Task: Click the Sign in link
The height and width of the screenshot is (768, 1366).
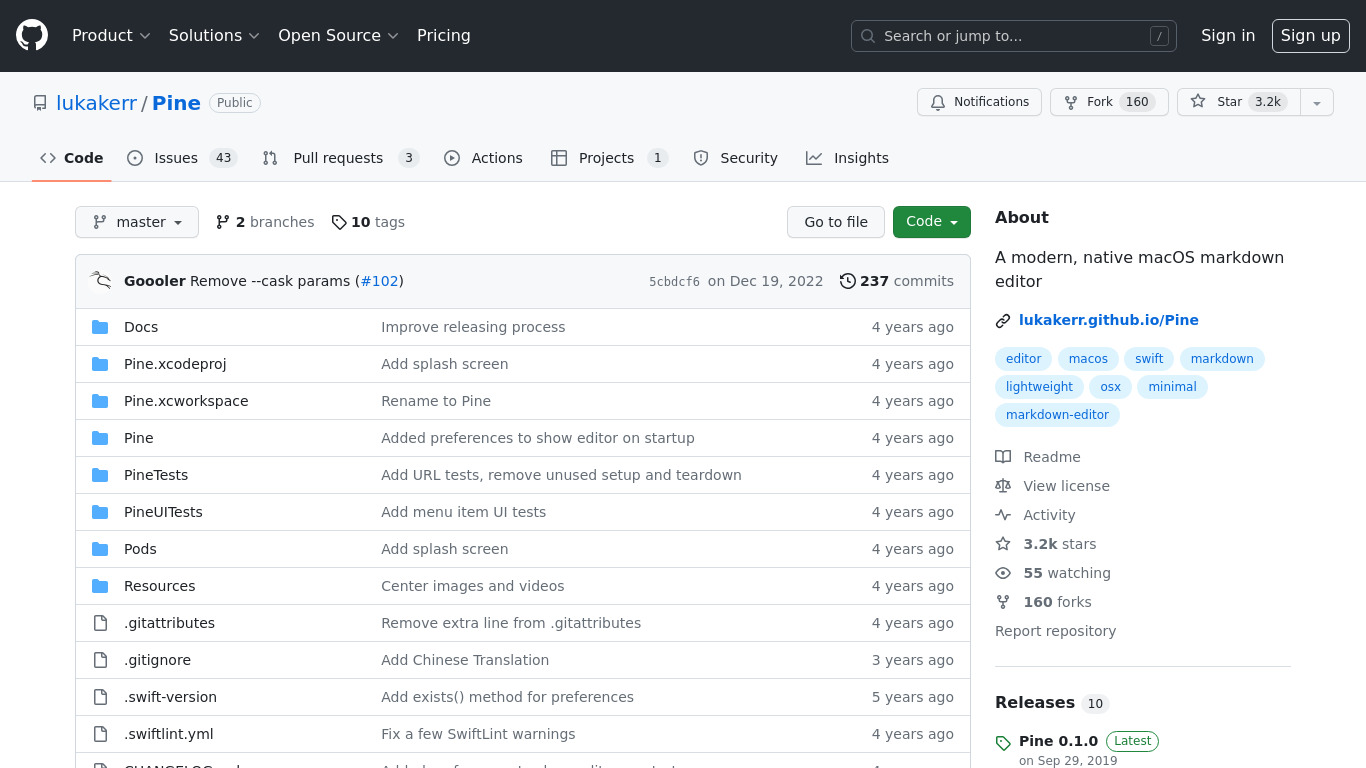Action: (1228, 36)
